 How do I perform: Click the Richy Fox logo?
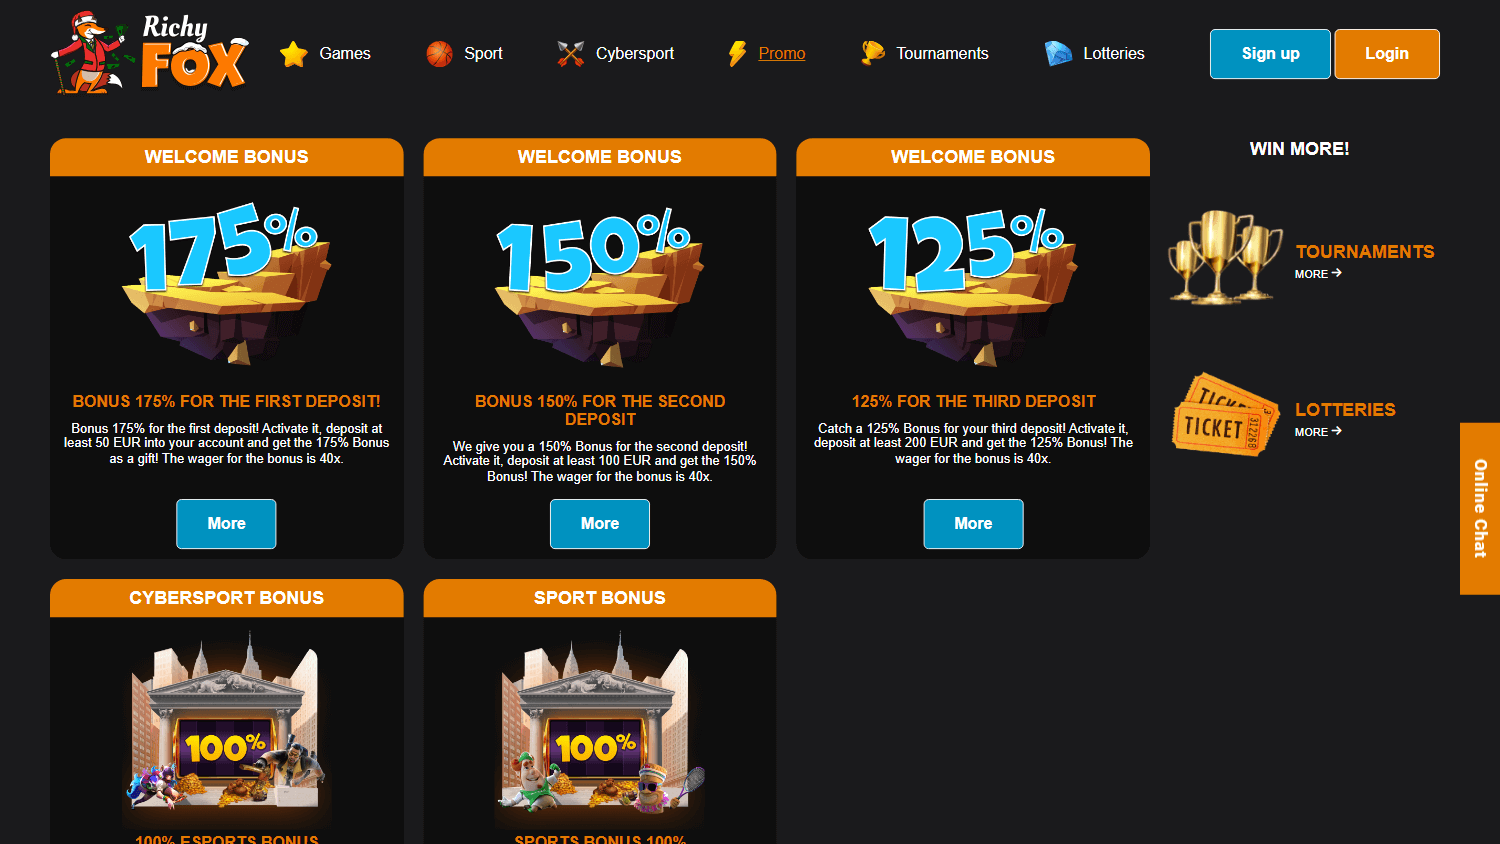pyautogui.click(x=149, y=53)
